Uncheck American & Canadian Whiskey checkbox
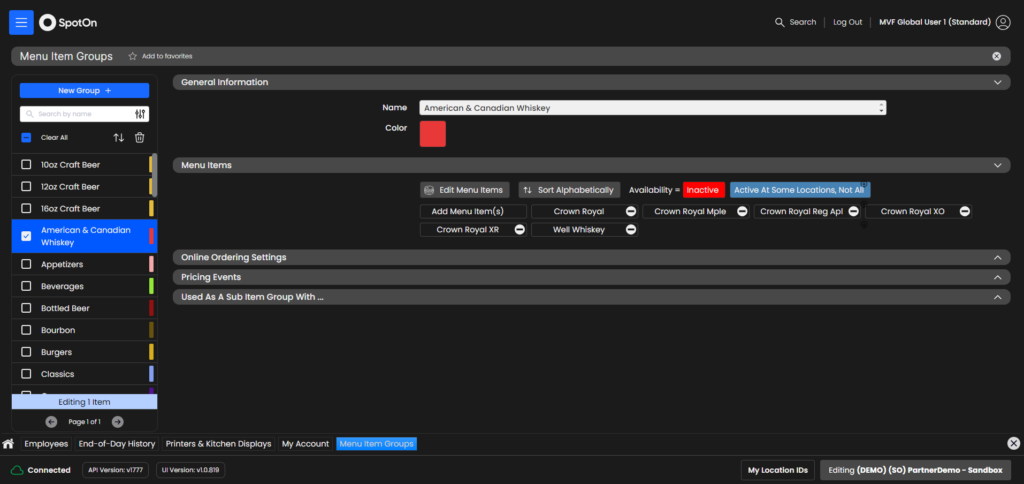1024x484 pixels. [26, 236]
